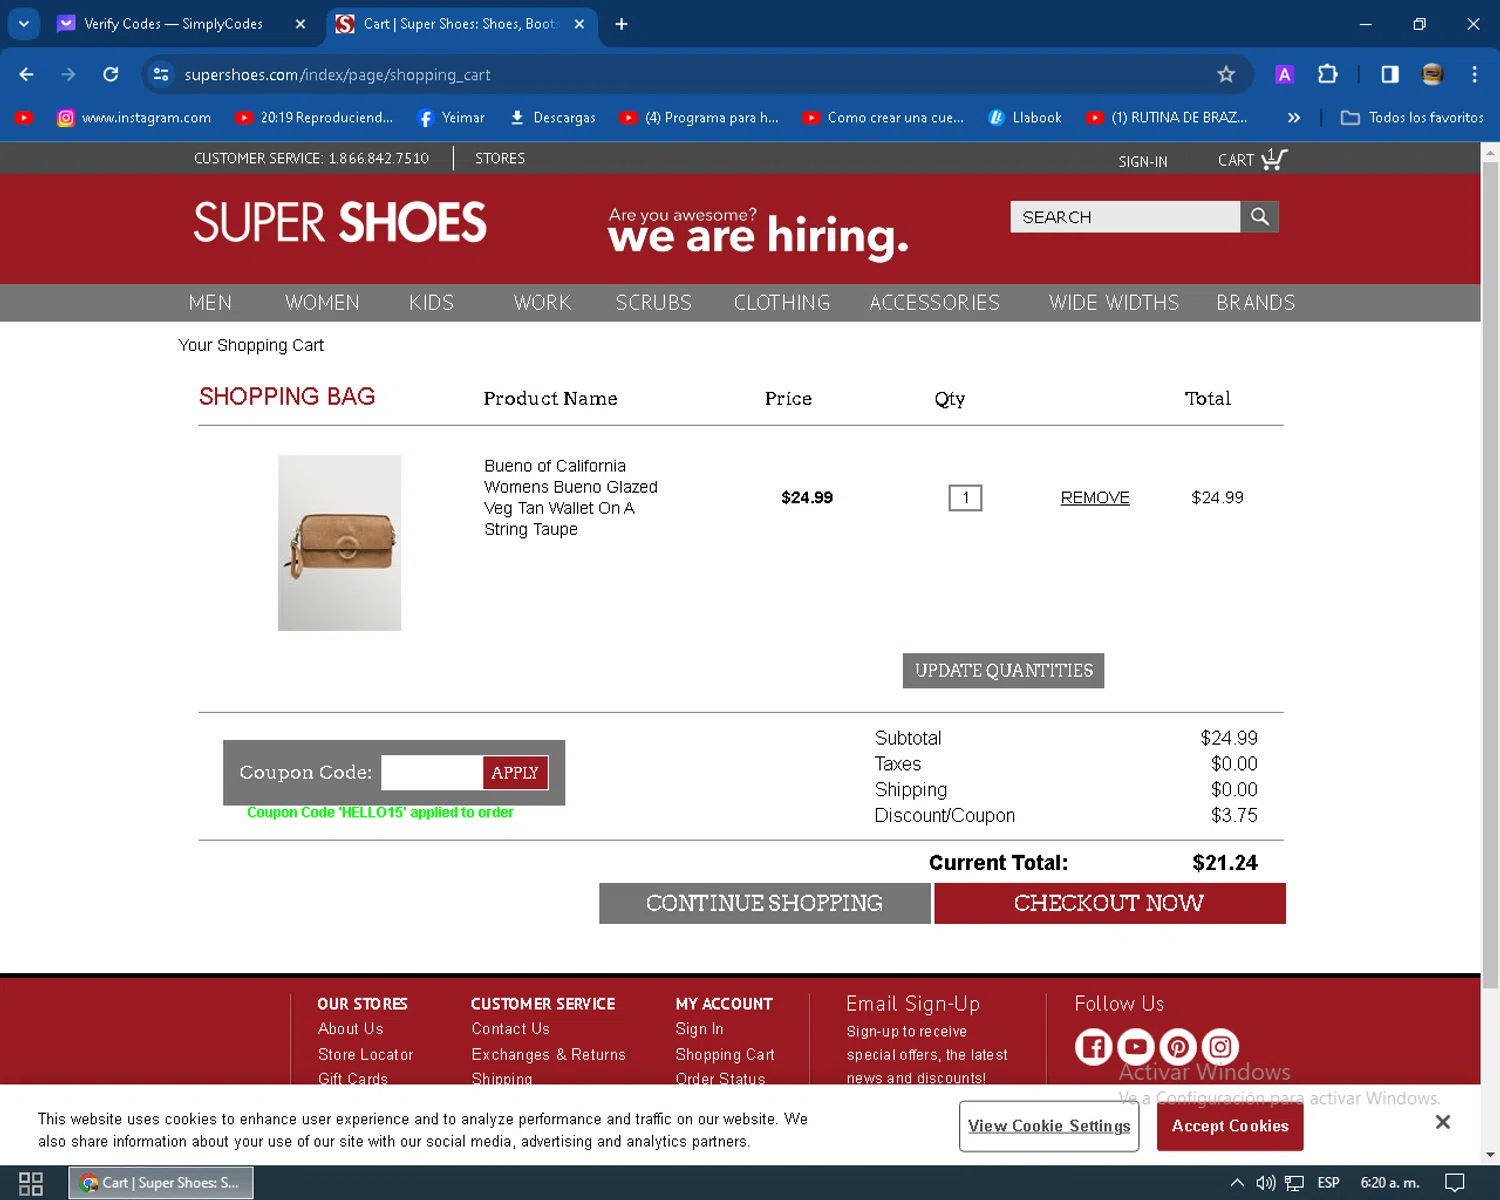Open new browser tab
1500x1200 pixels.
tap(621, 24)
